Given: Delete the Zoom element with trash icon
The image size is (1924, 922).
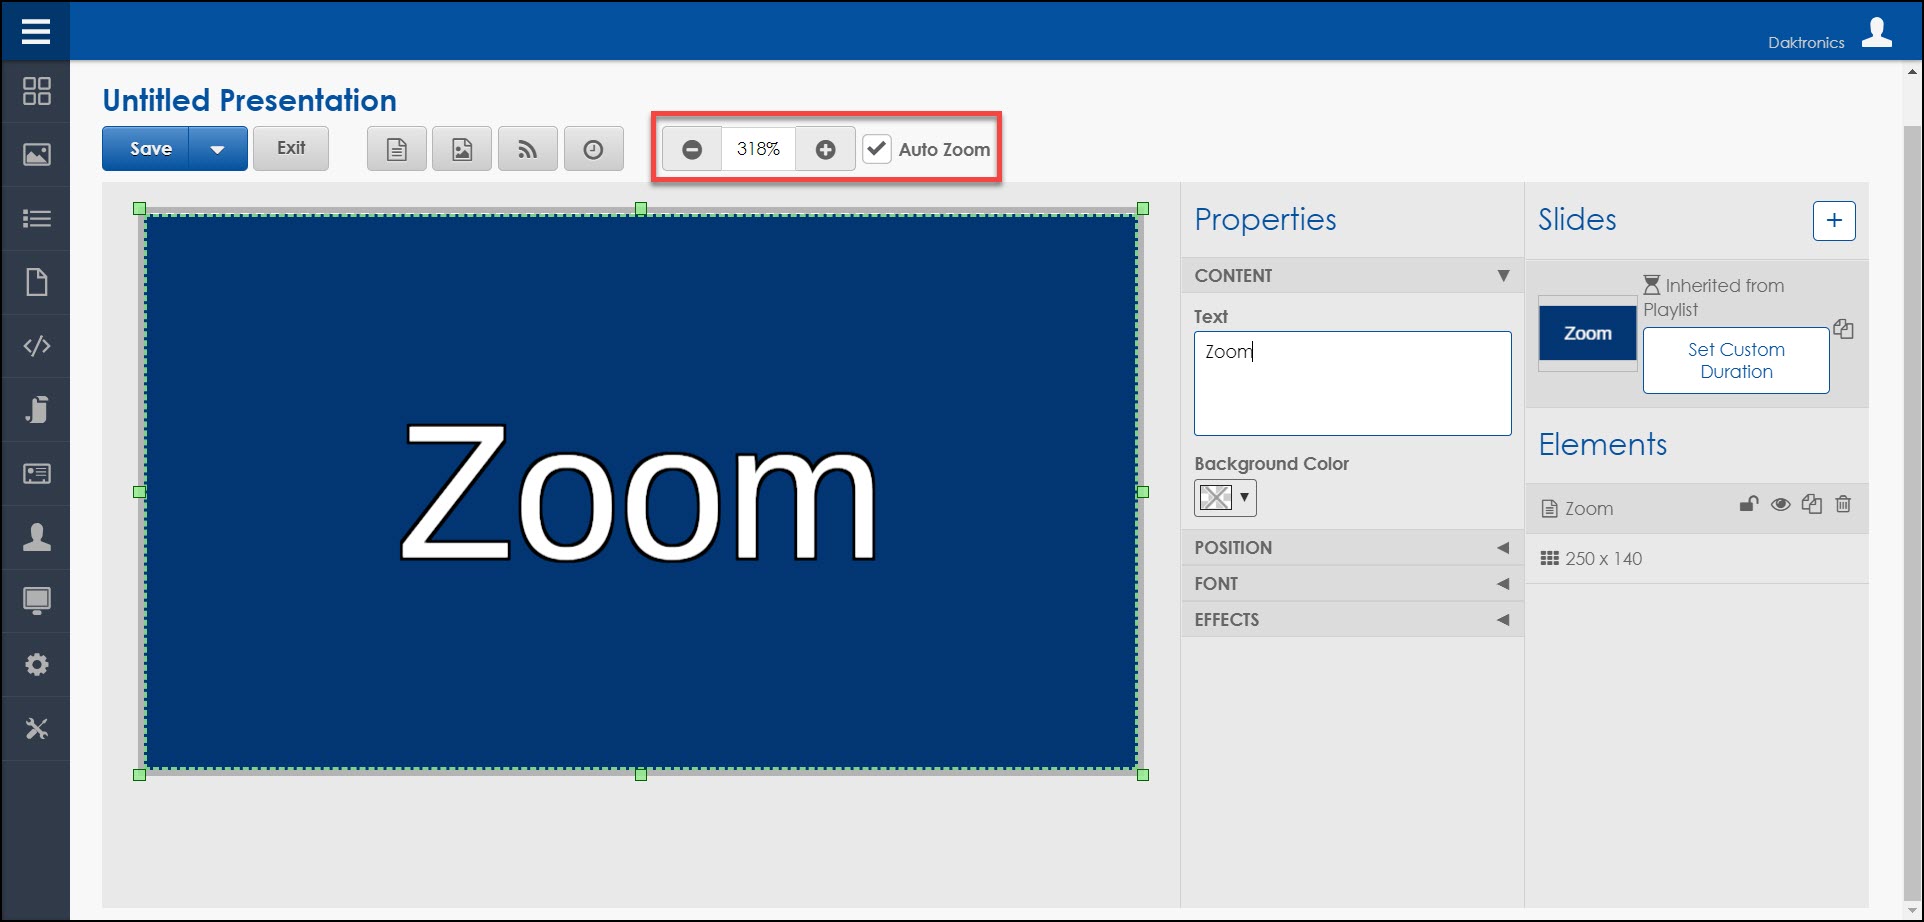Looking at the screenshot, I should [x=1843, y=506].
